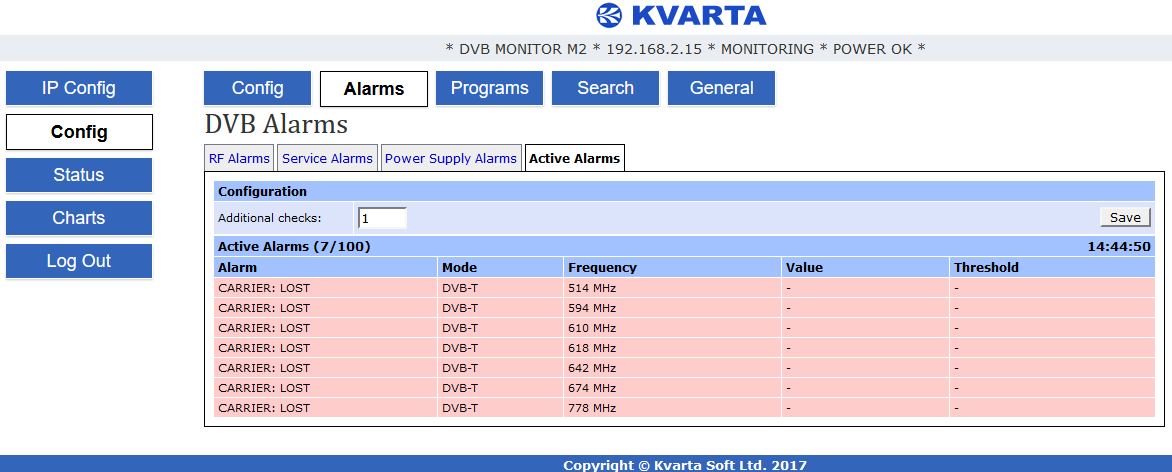
Task: Click the 642 MHz frequency cell
Action: (673, 368)
